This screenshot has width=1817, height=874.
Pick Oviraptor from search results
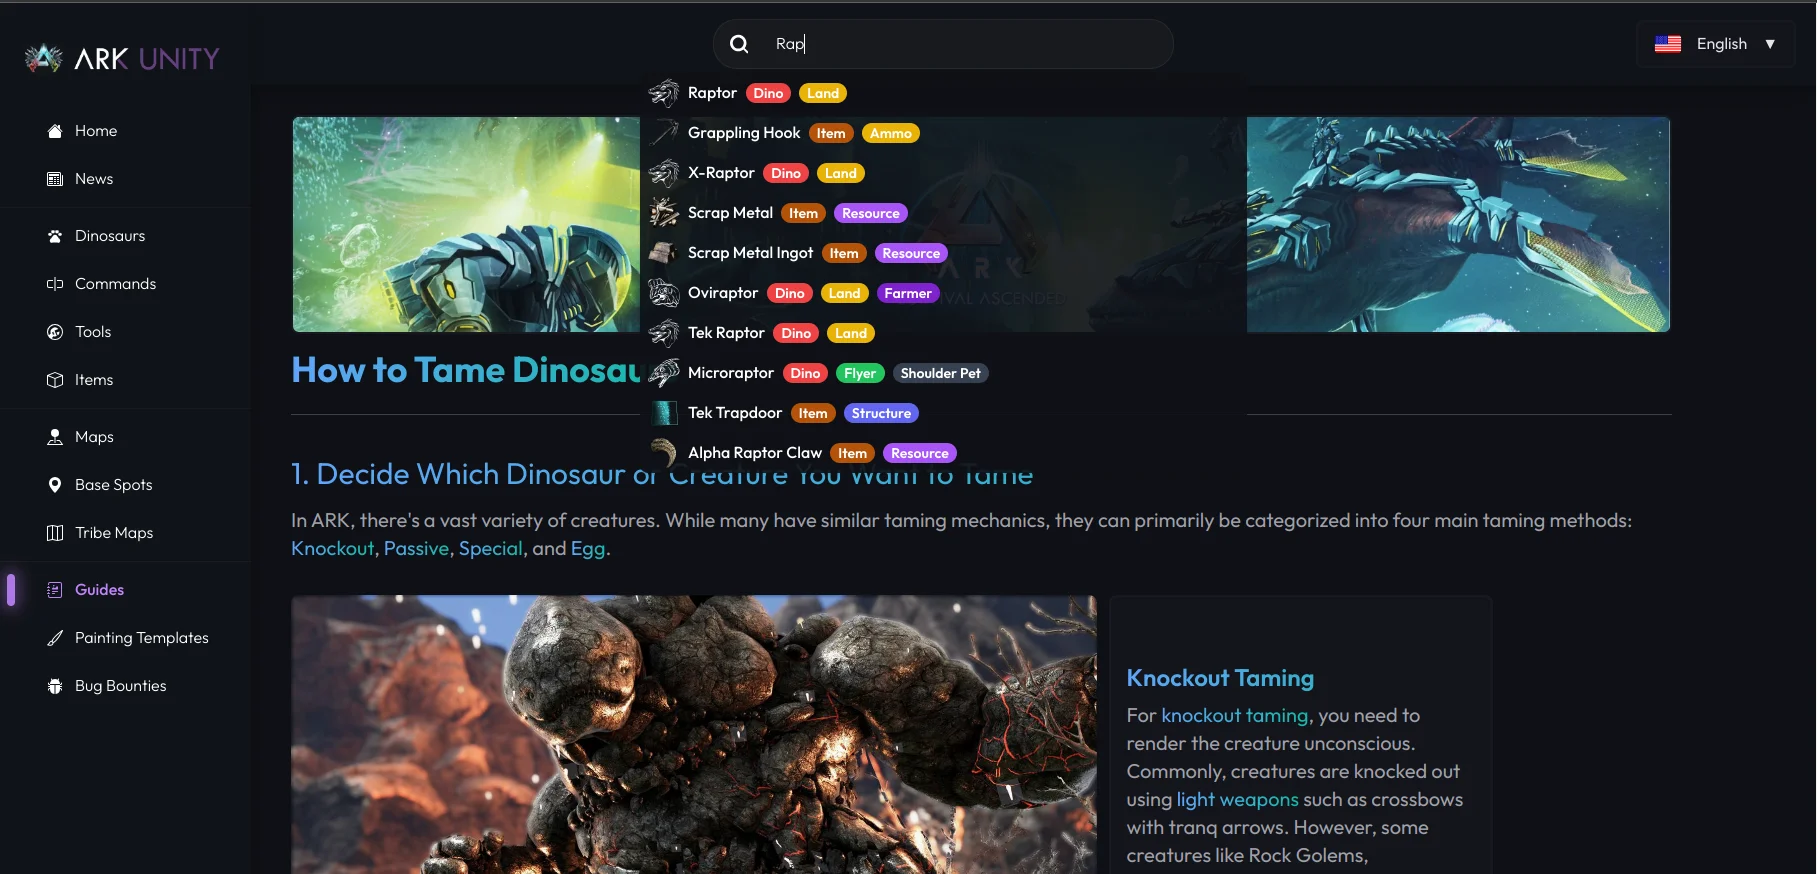(x=723, y=293)
